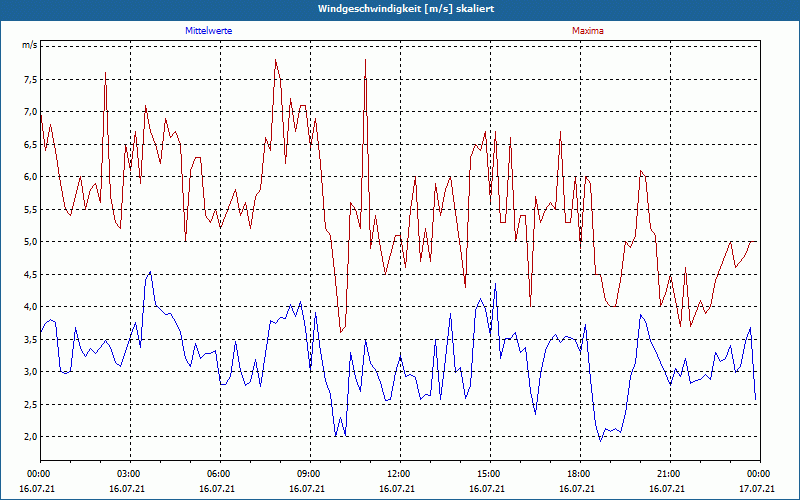Click the "15:00" time axis label
The height and width of the screenshot is (500, 800).
coord(490,474)
